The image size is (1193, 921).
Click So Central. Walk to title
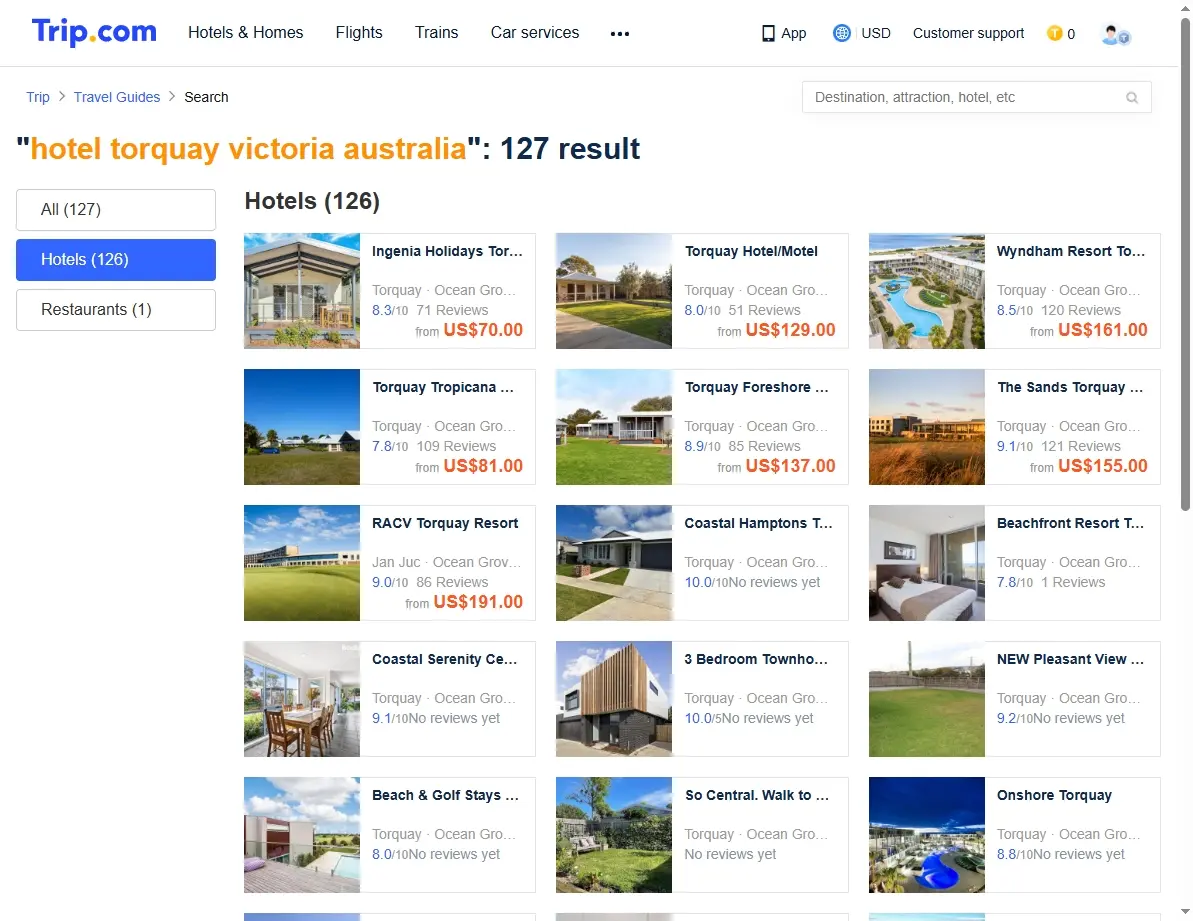point(757,796)
